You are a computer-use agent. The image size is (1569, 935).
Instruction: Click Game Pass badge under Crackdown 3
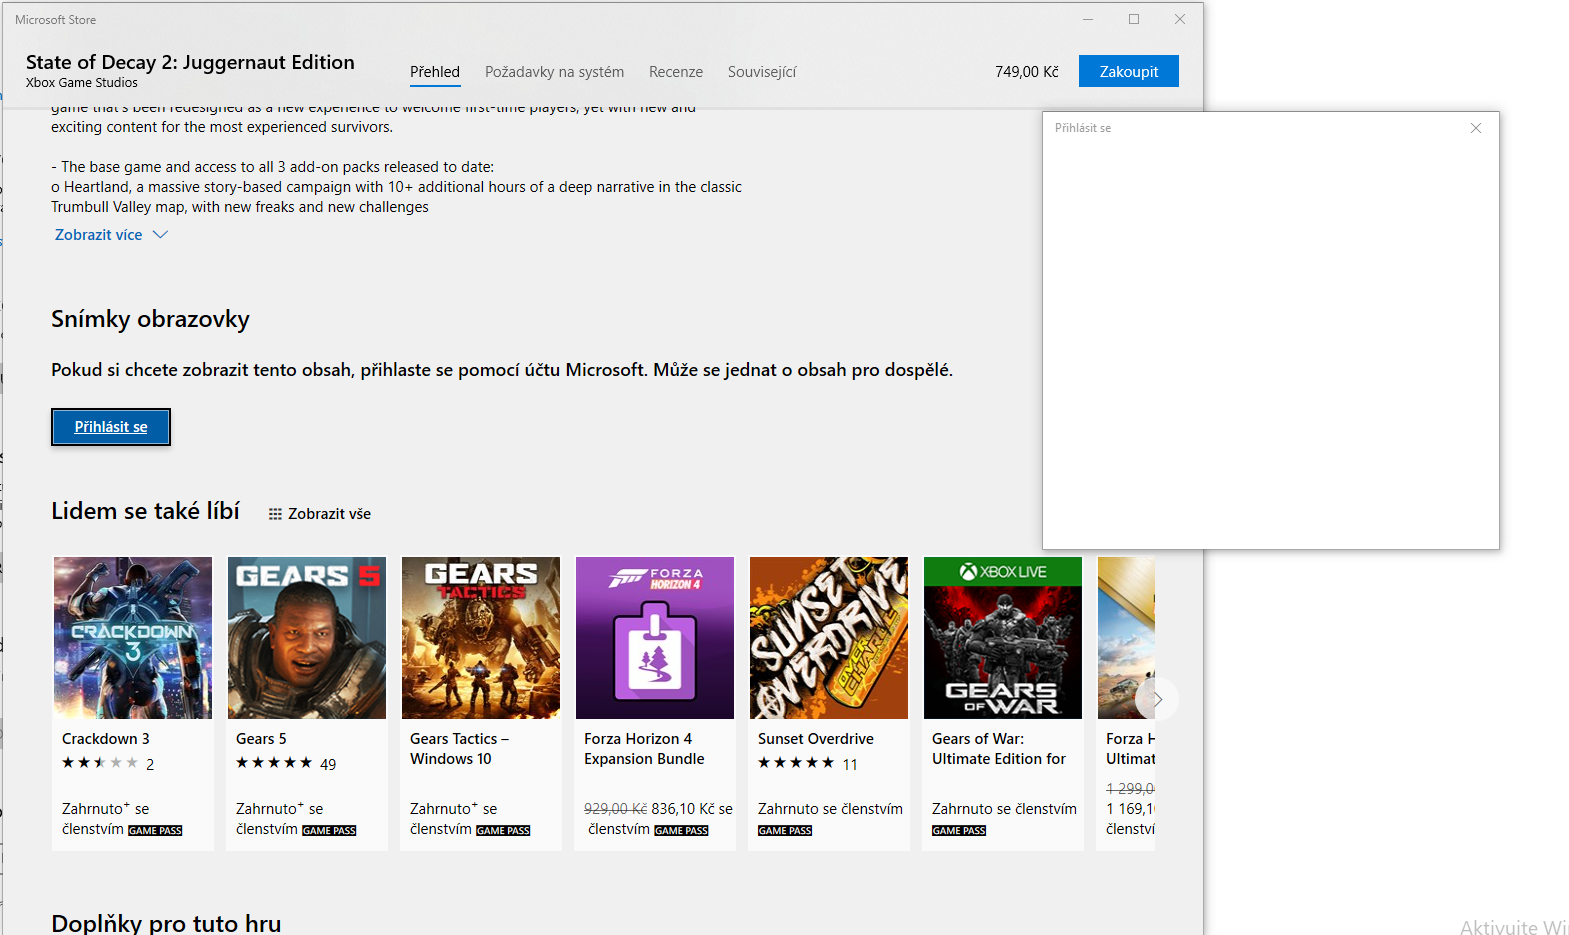pyautogui.click(x=155, y=831)
